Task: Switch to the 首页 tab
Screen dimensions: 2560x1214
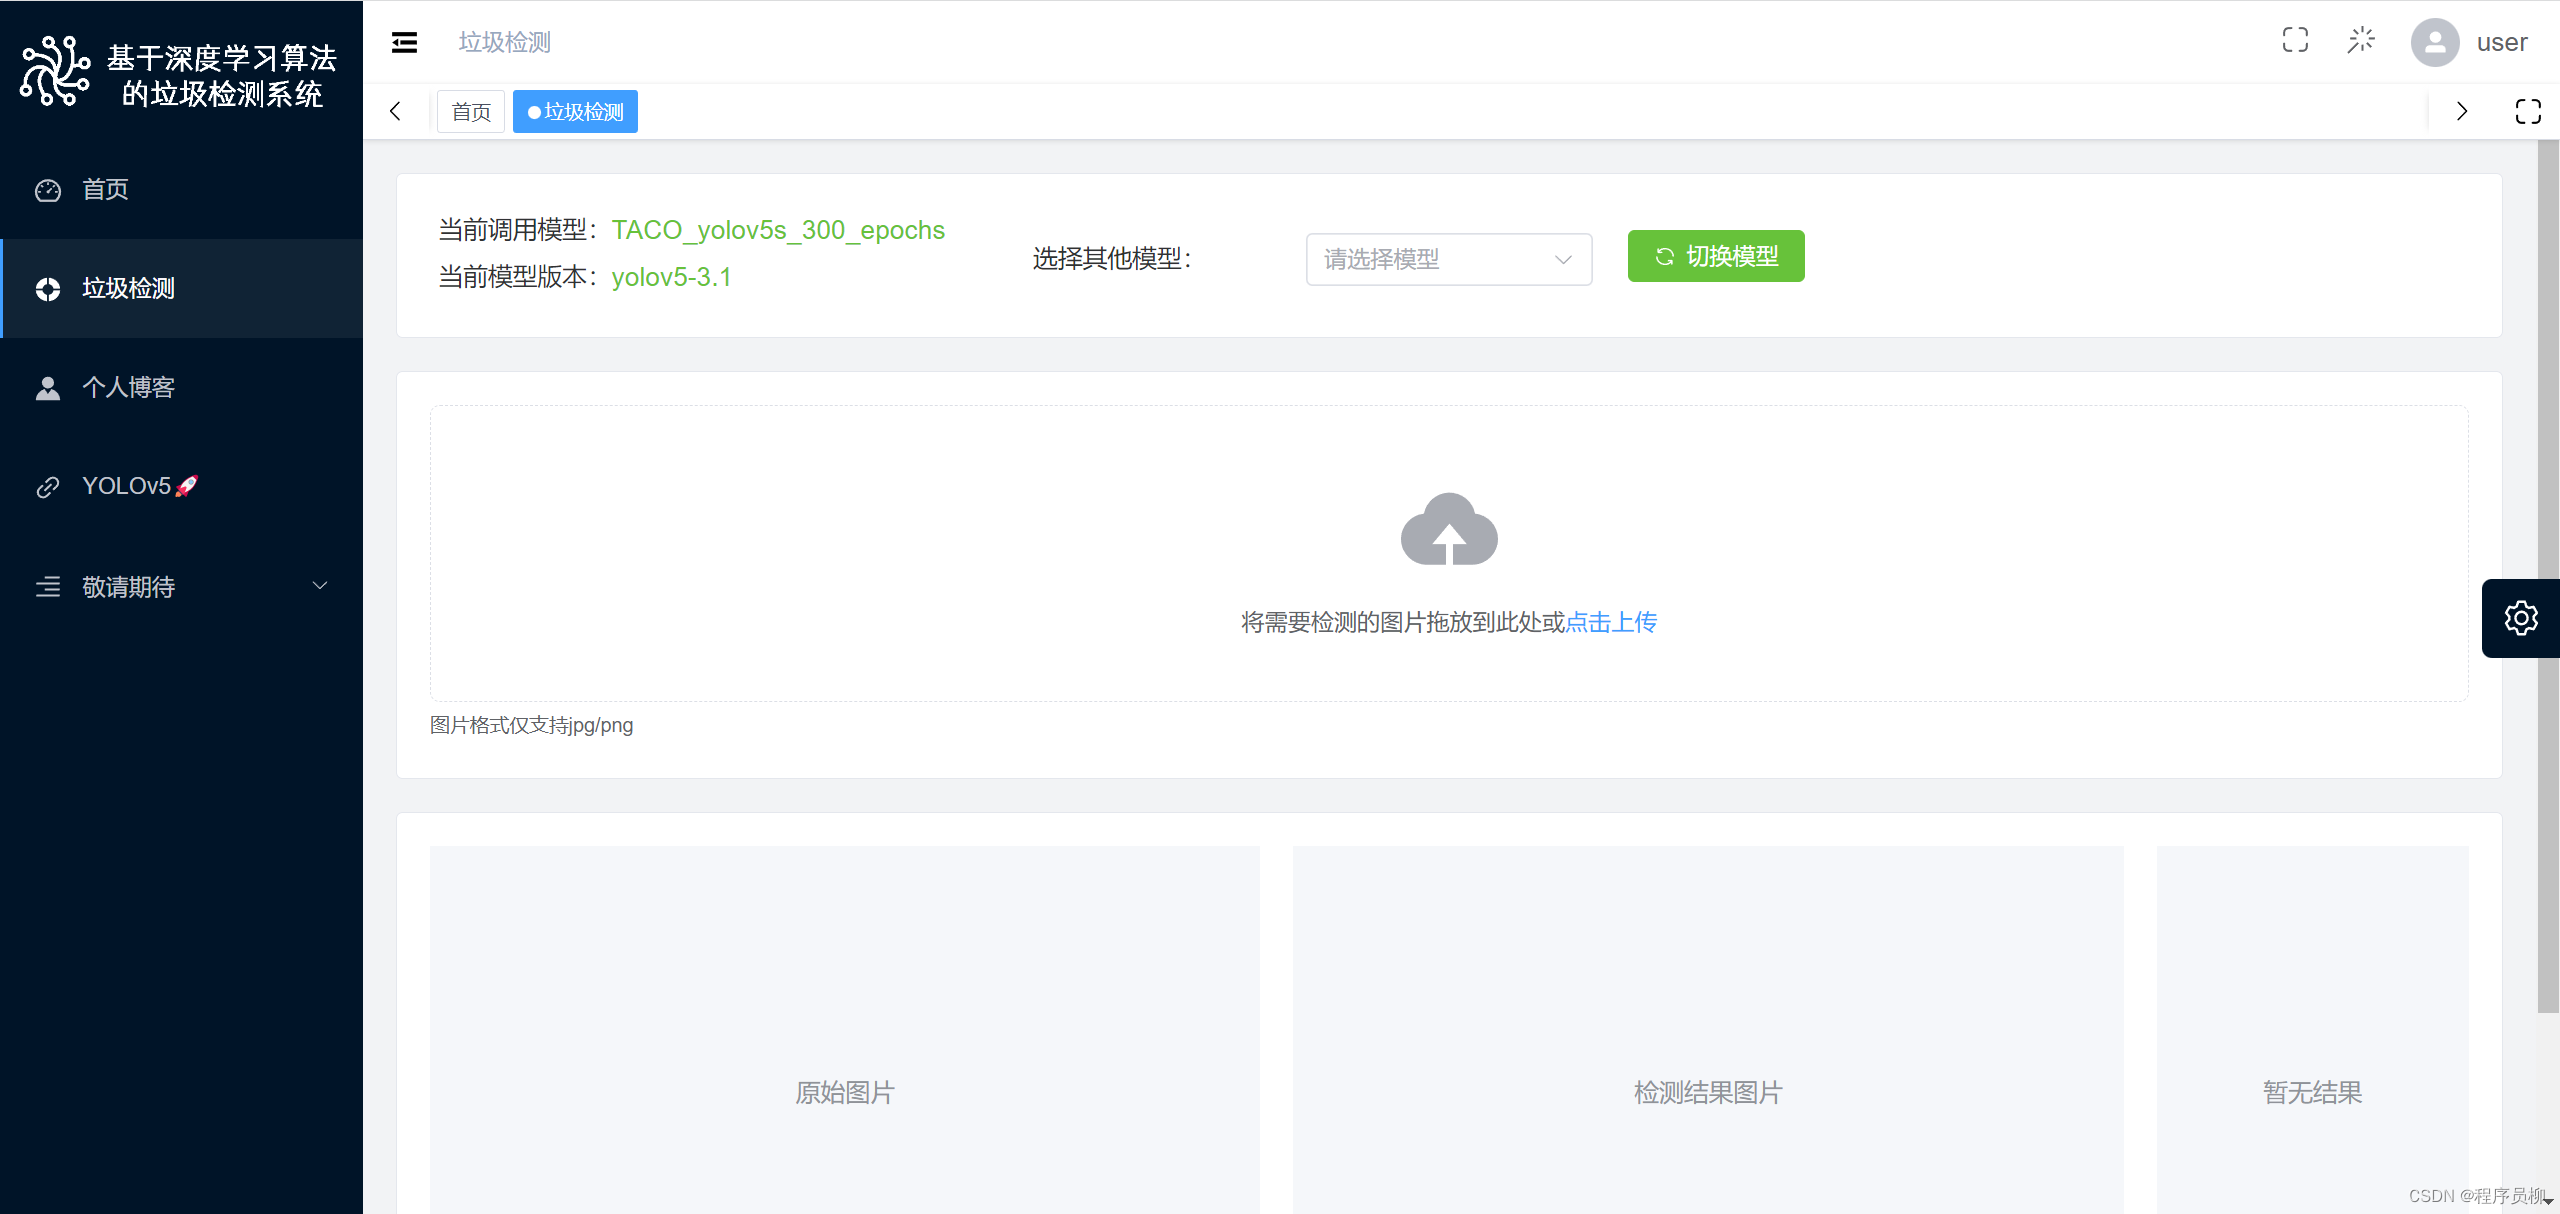Action: click(471, 111)
